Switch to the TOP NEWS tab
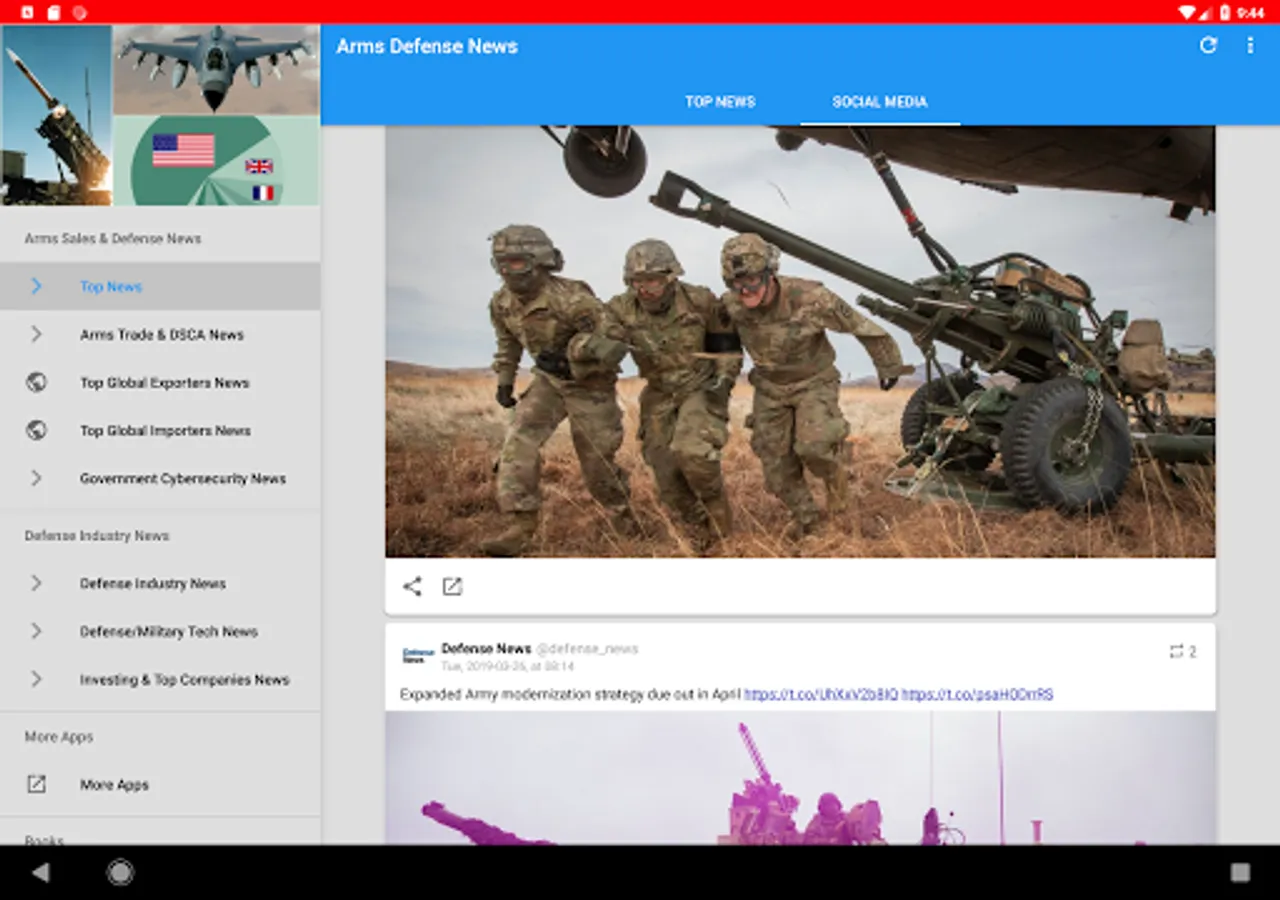 (x=720, y=101)
